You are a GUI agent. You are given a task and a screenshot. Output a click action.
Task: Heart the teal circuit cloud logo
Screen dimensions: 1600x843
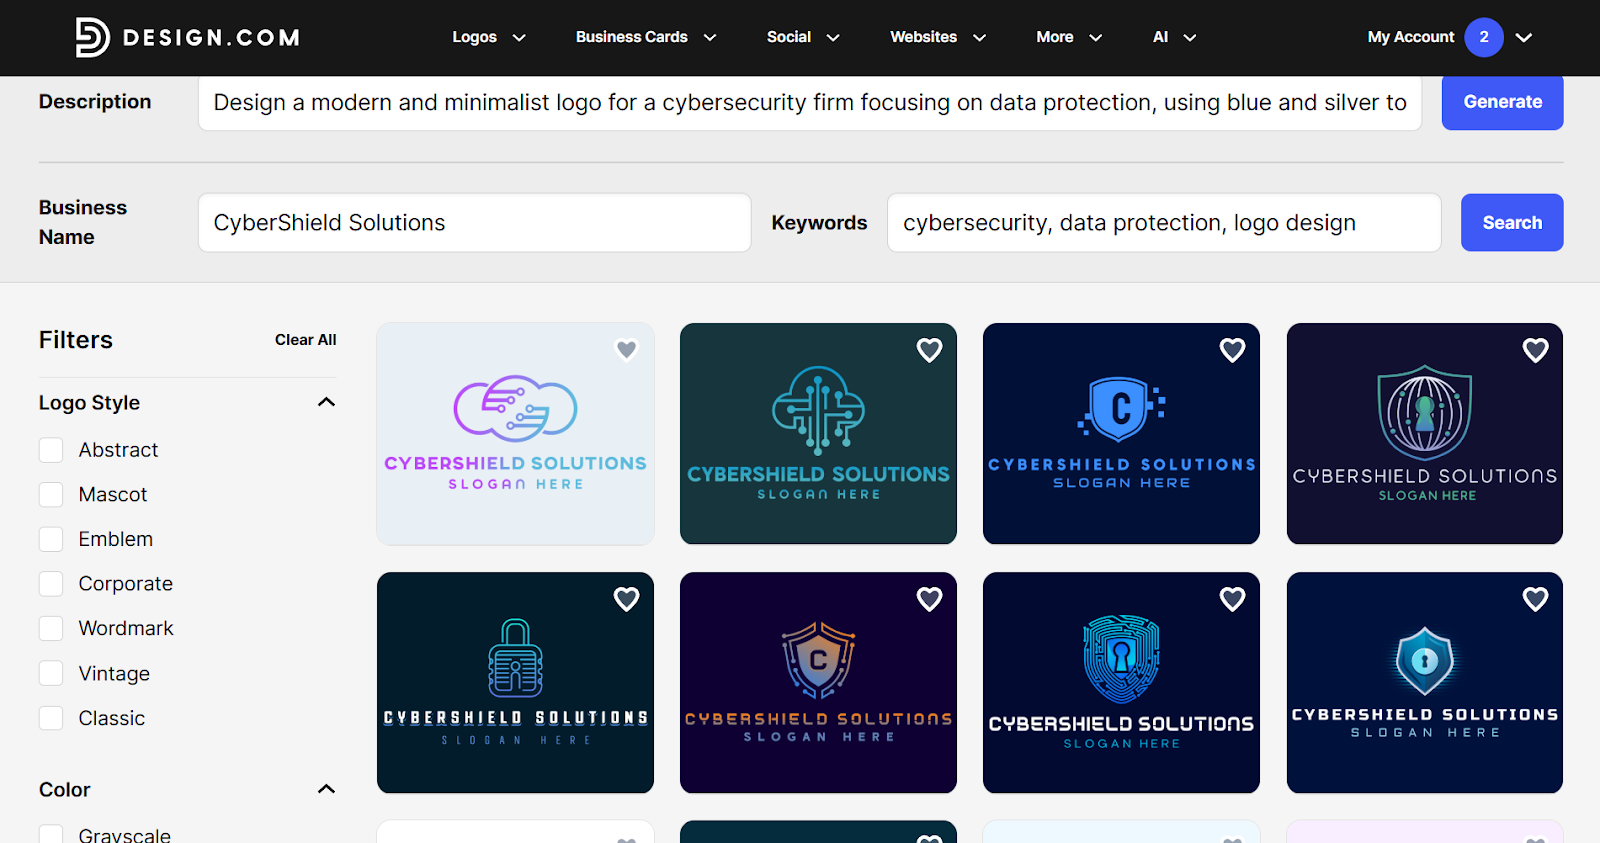(929, 350)
